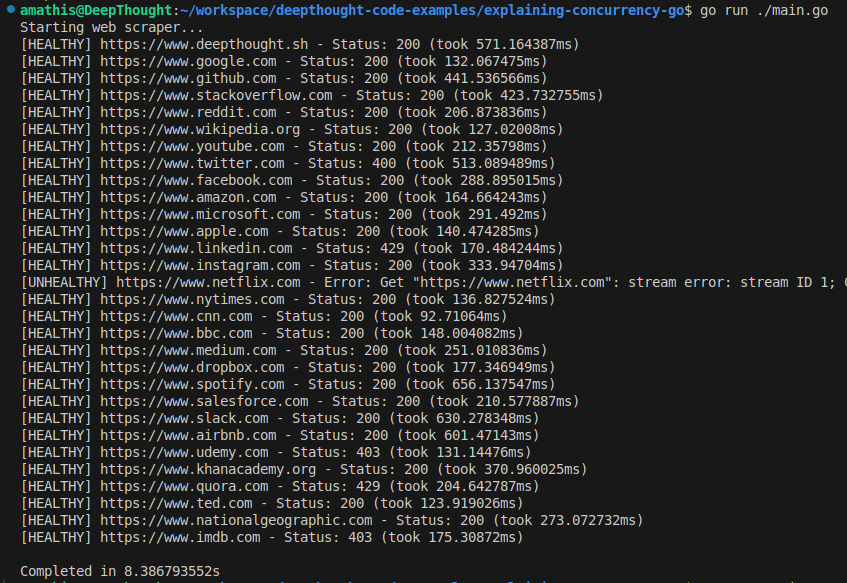Click the blue command decoration dot
The width and height of the screenshot is (847, 583).
pyautogui.click(x=11, y=9)
